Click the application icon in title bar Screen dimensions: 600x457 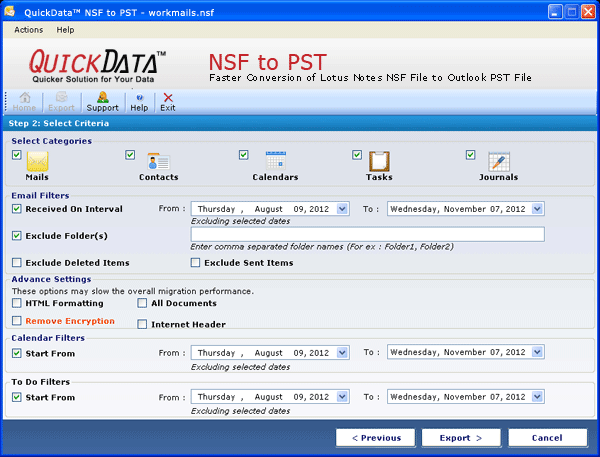point(10,11)
